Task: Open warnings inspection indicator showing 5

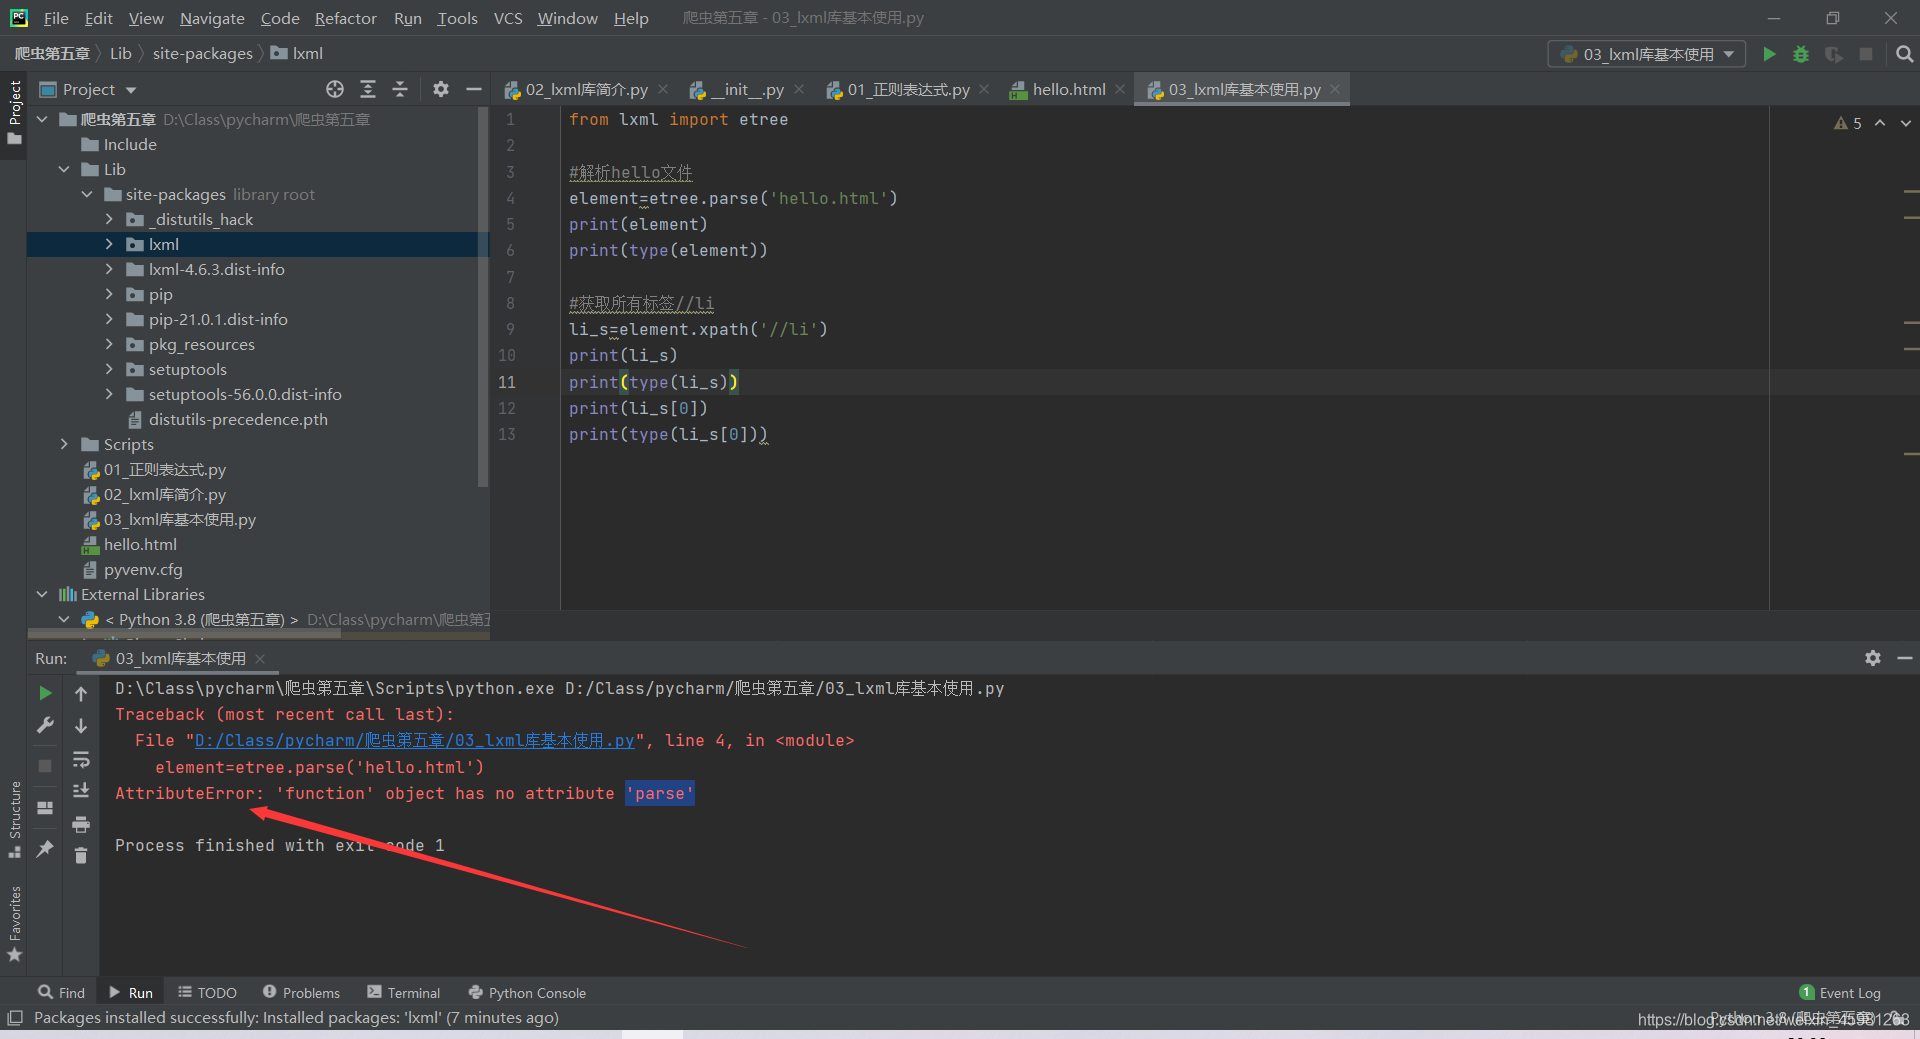Action: (x=1848, y=123)
